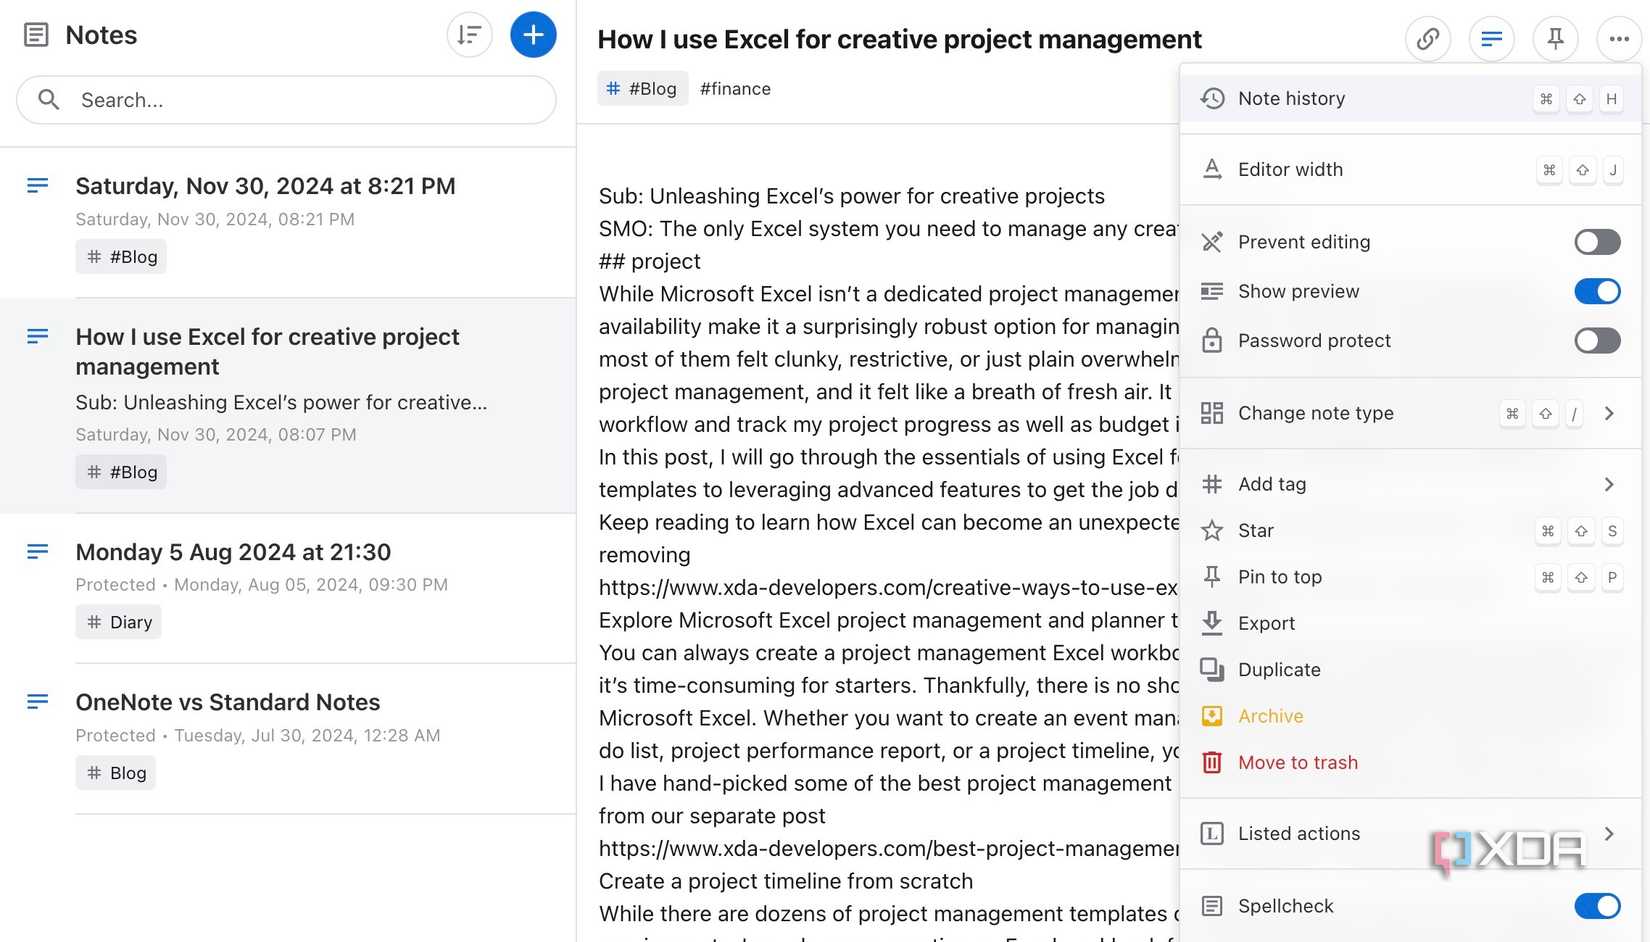Click #finance tag under note title
The height and width of the screenshot is (942, 1650).
tap(735, 88)
